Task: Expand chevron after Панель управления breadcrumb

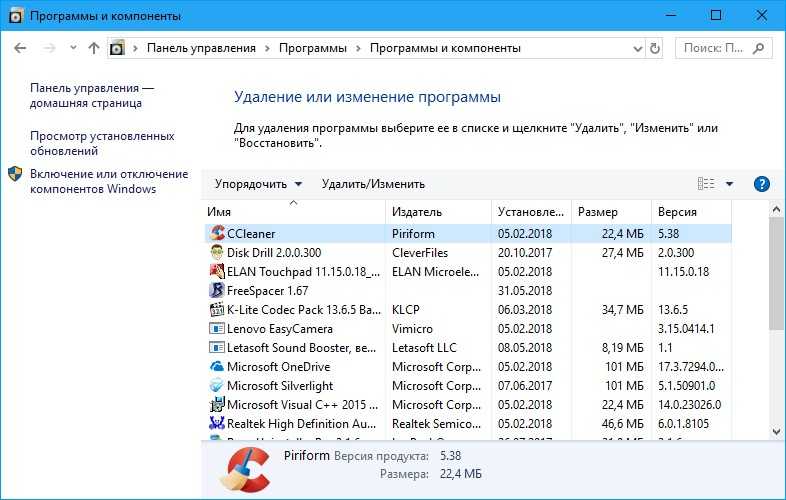Action: tap(267, 48)
